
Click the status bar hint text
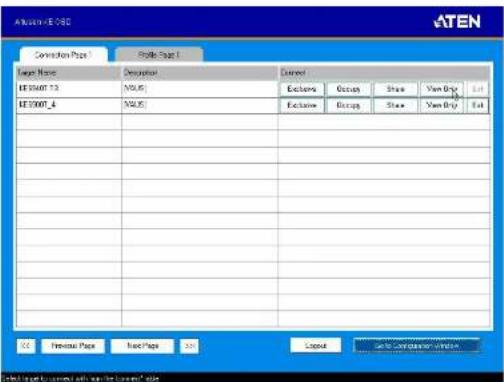click(x=81, y=378)
